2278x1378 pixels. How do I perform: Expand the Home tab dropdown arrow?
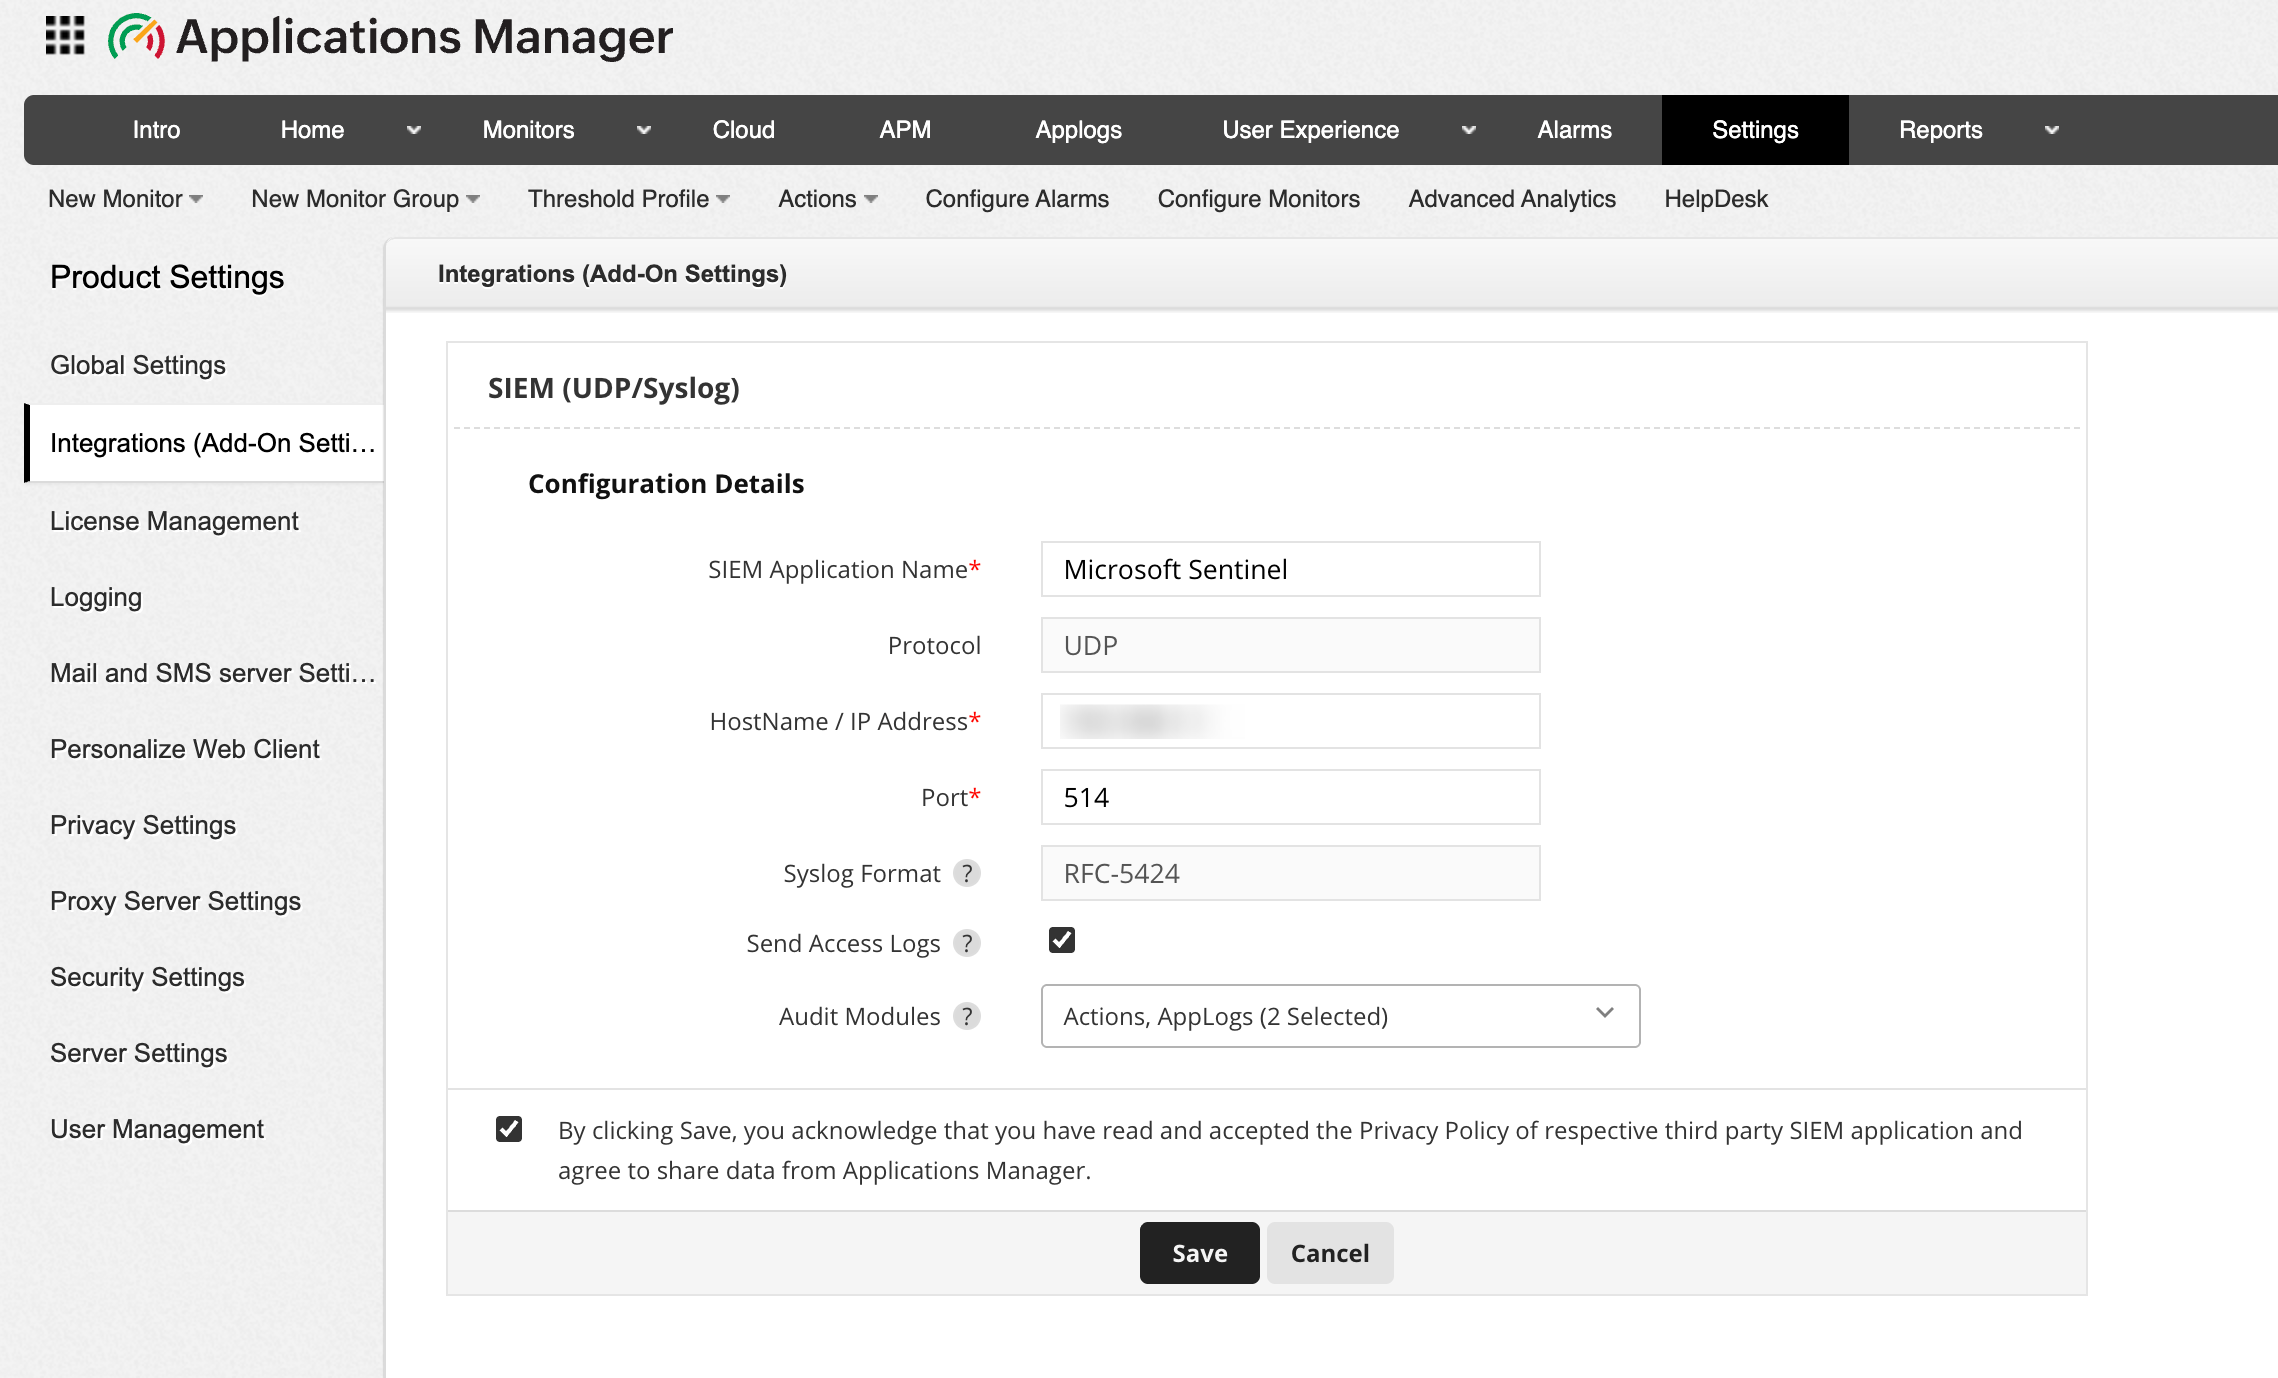point(414,130)
